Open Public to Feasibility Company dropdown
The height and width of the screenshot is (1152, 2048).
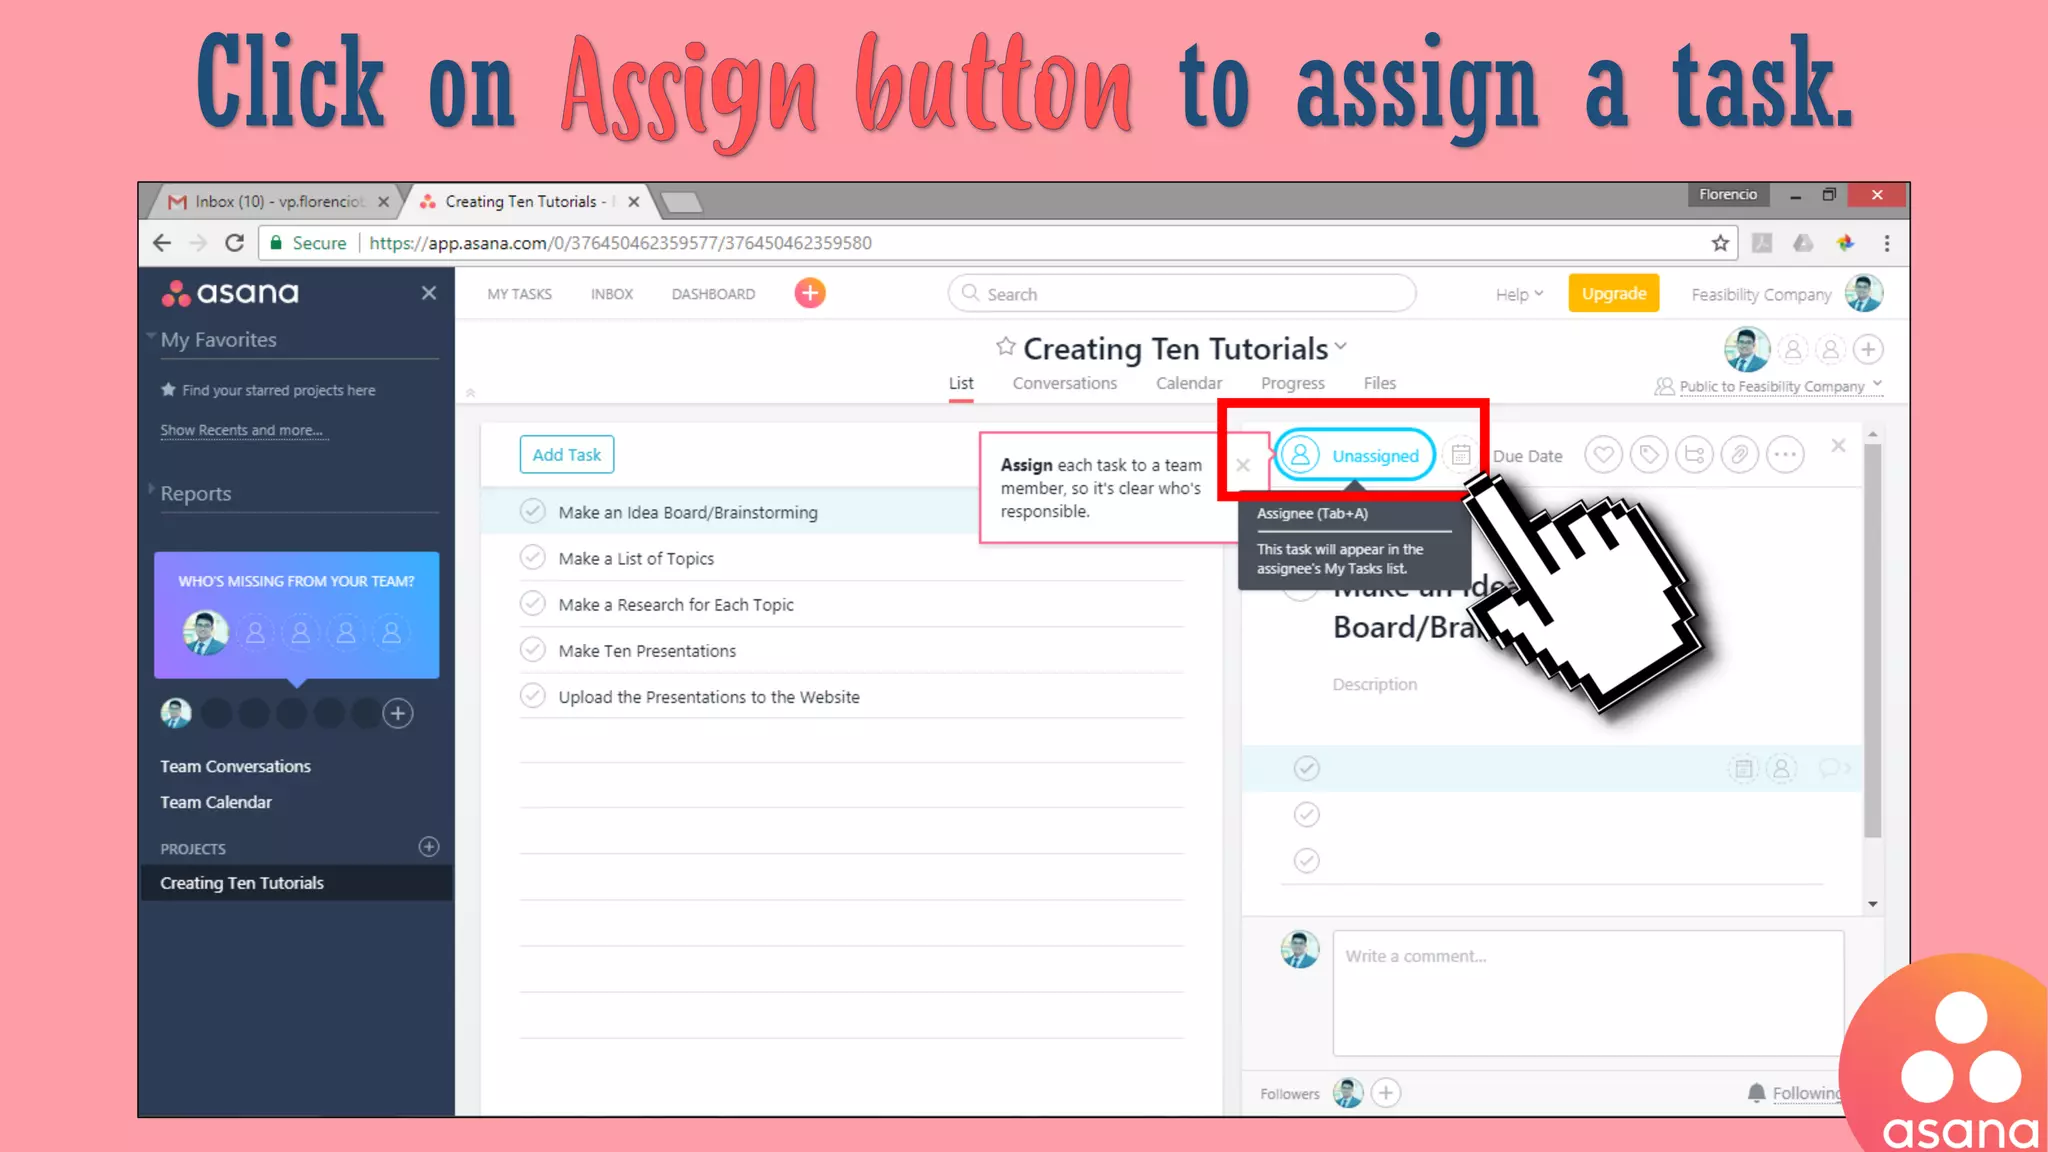click(x=1770, y=386)
